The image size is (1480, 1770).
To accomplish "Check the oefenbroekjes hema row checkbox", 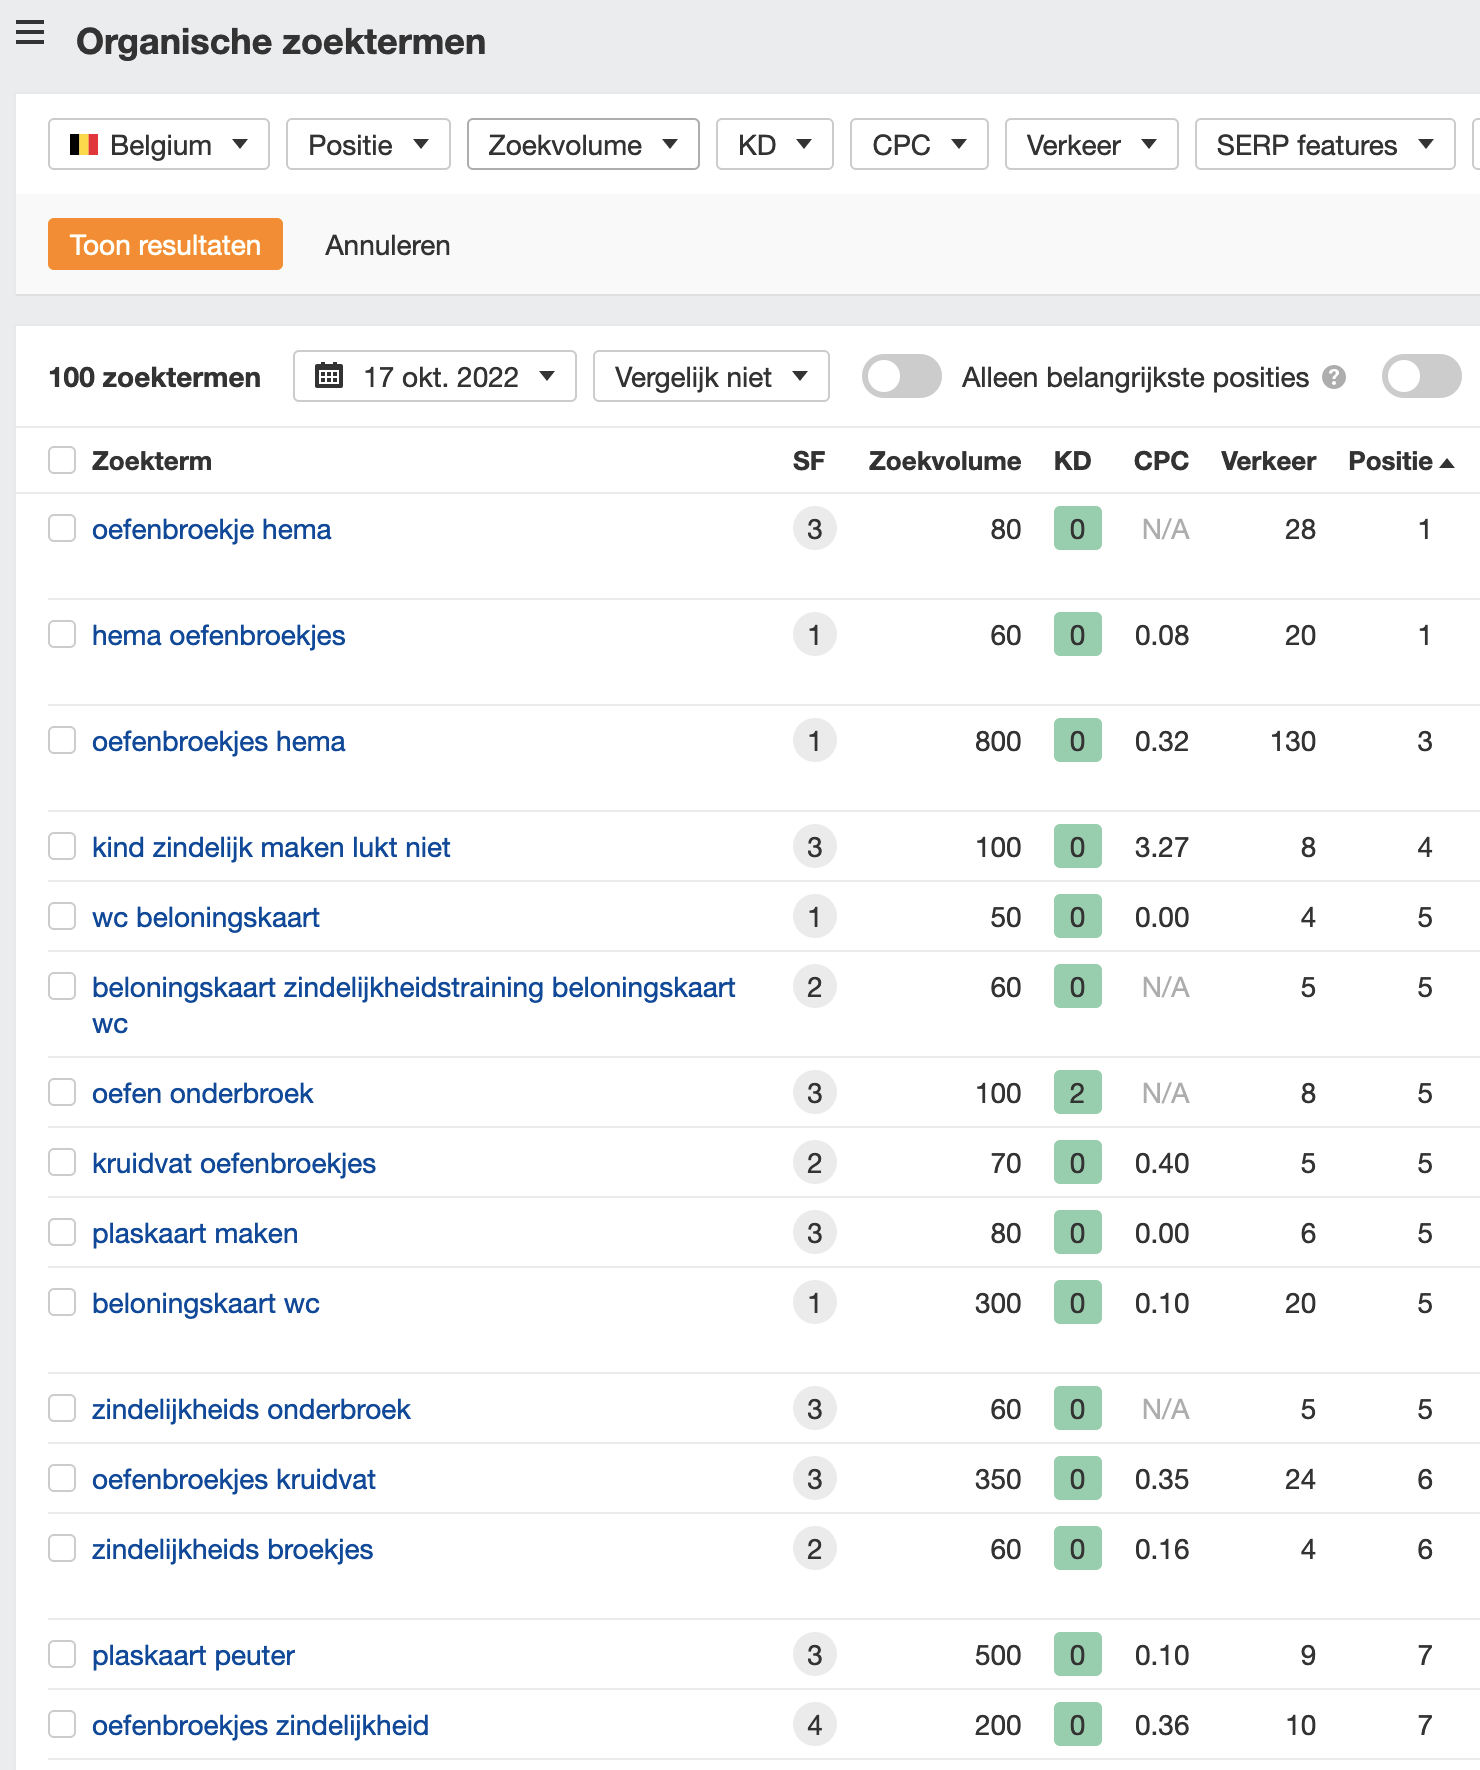I will 62,740.
